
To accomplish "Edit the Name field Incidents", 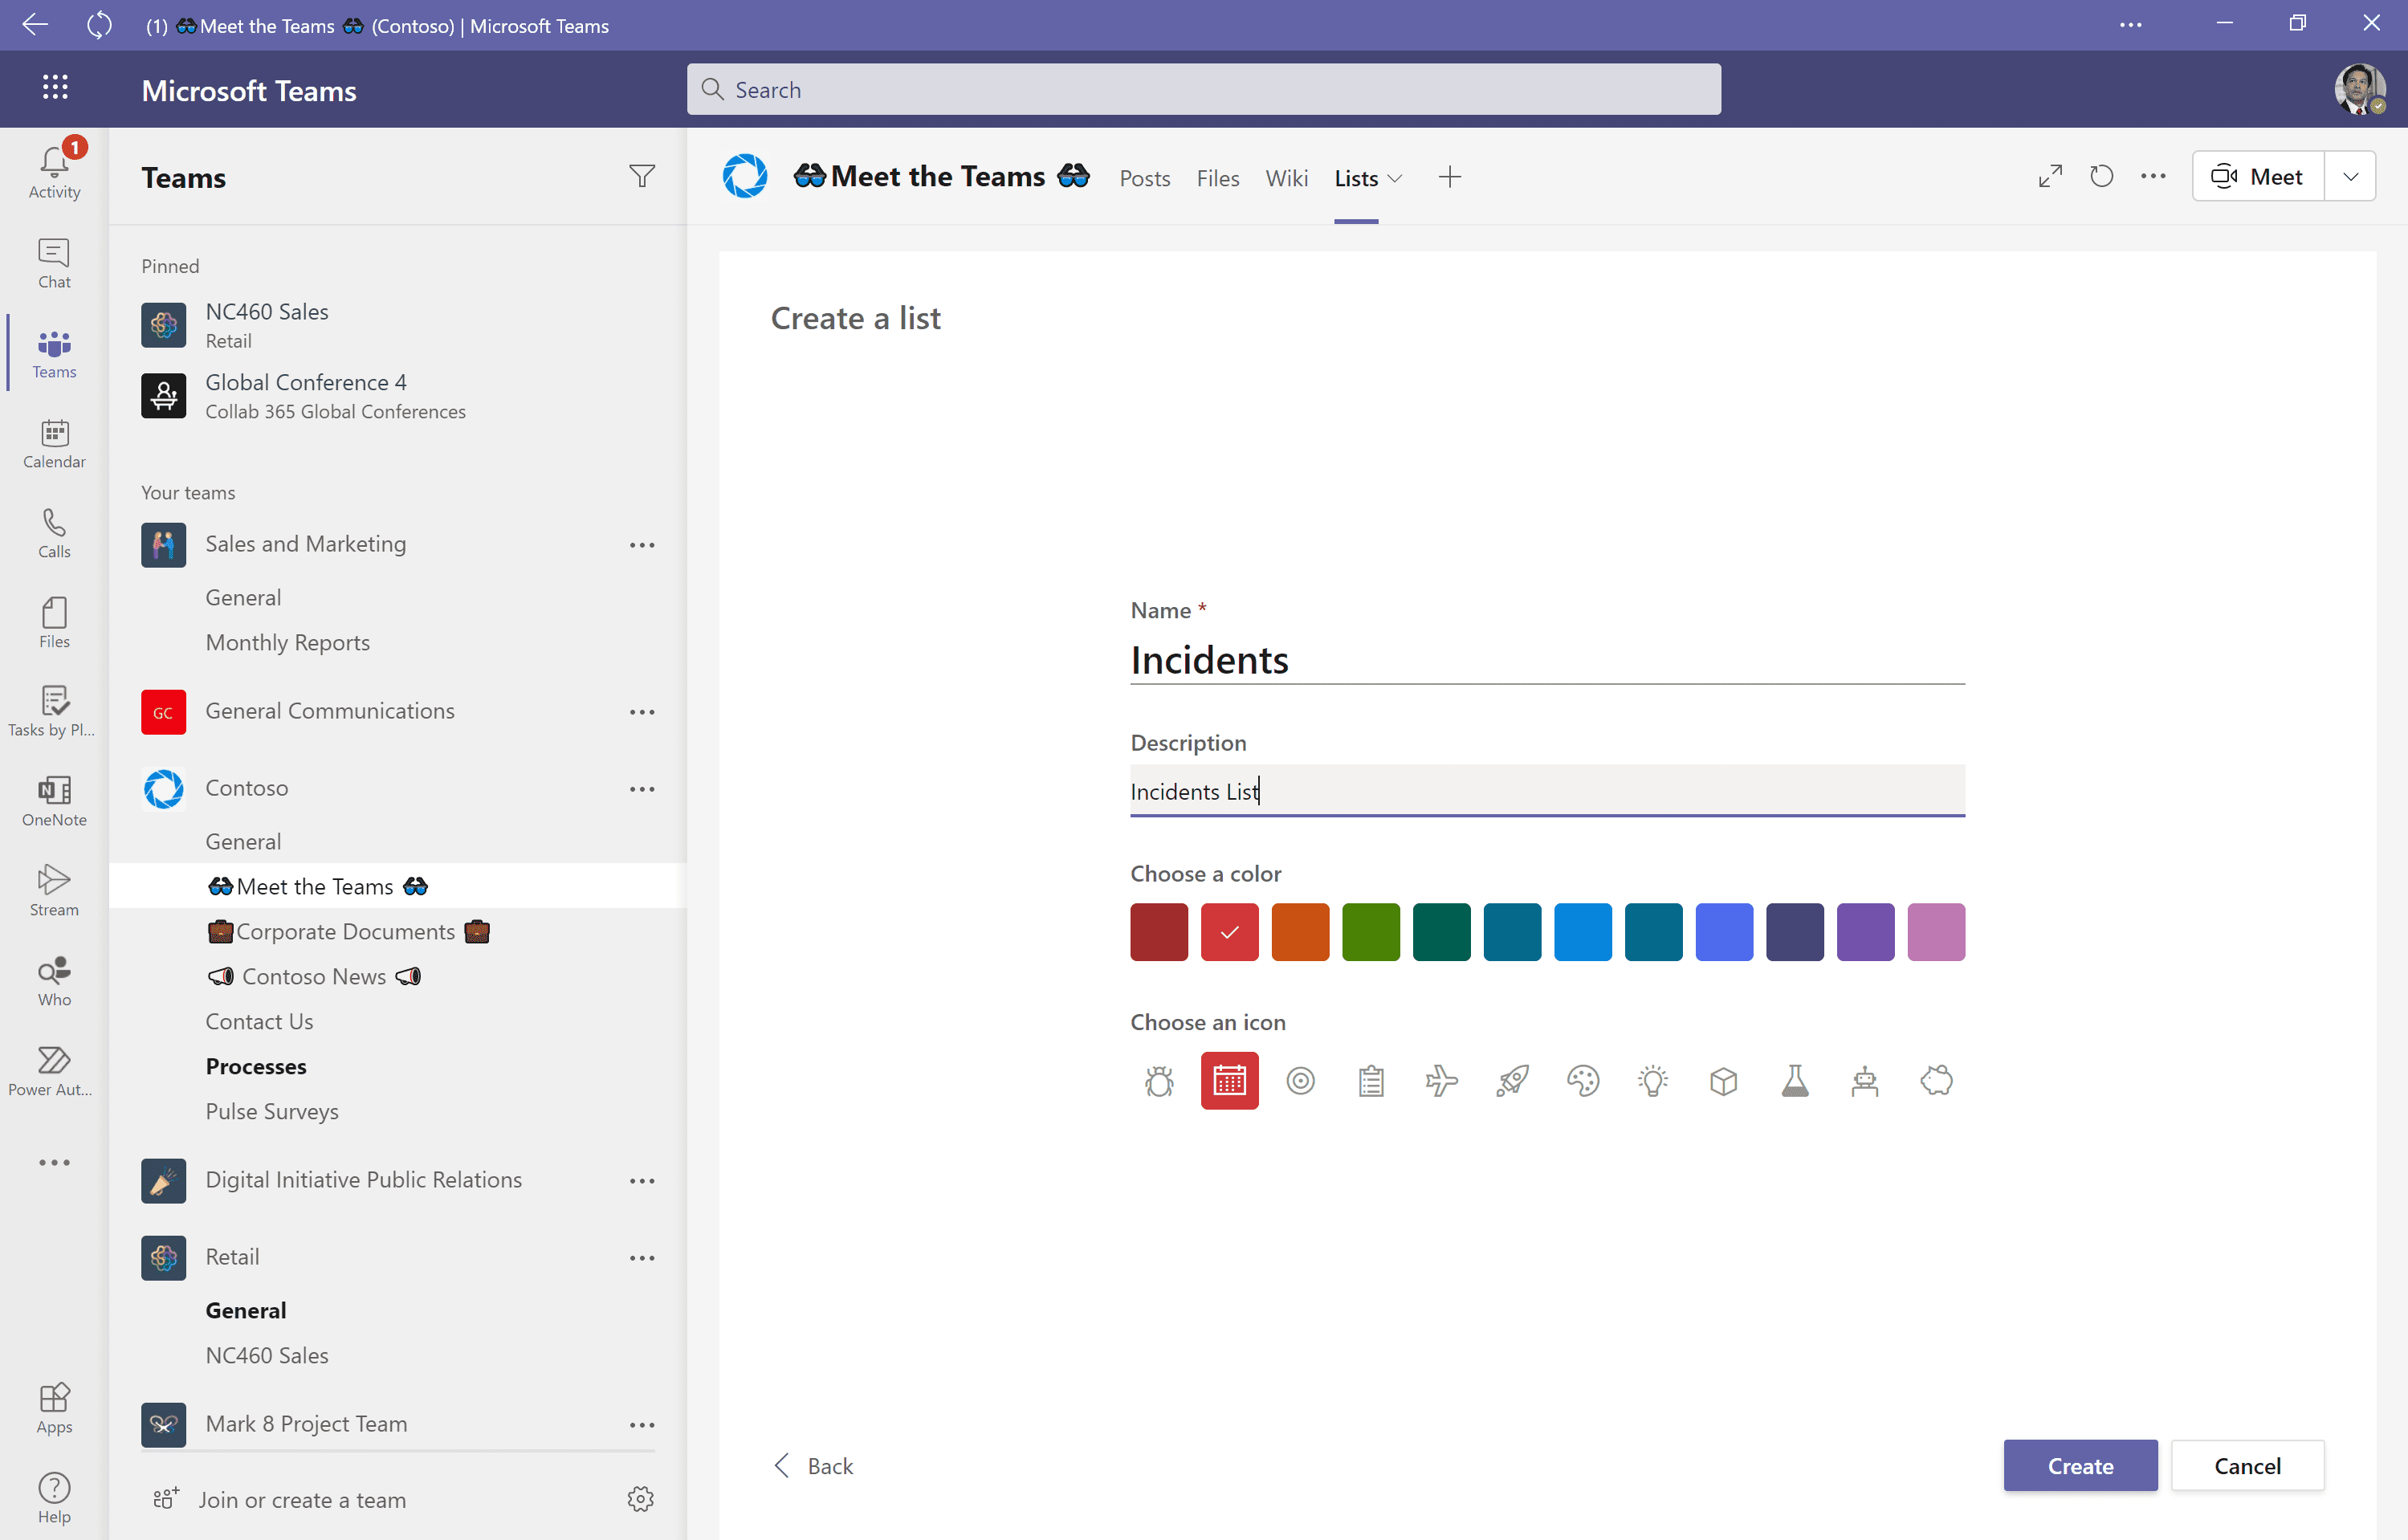I will (1547, 660).
